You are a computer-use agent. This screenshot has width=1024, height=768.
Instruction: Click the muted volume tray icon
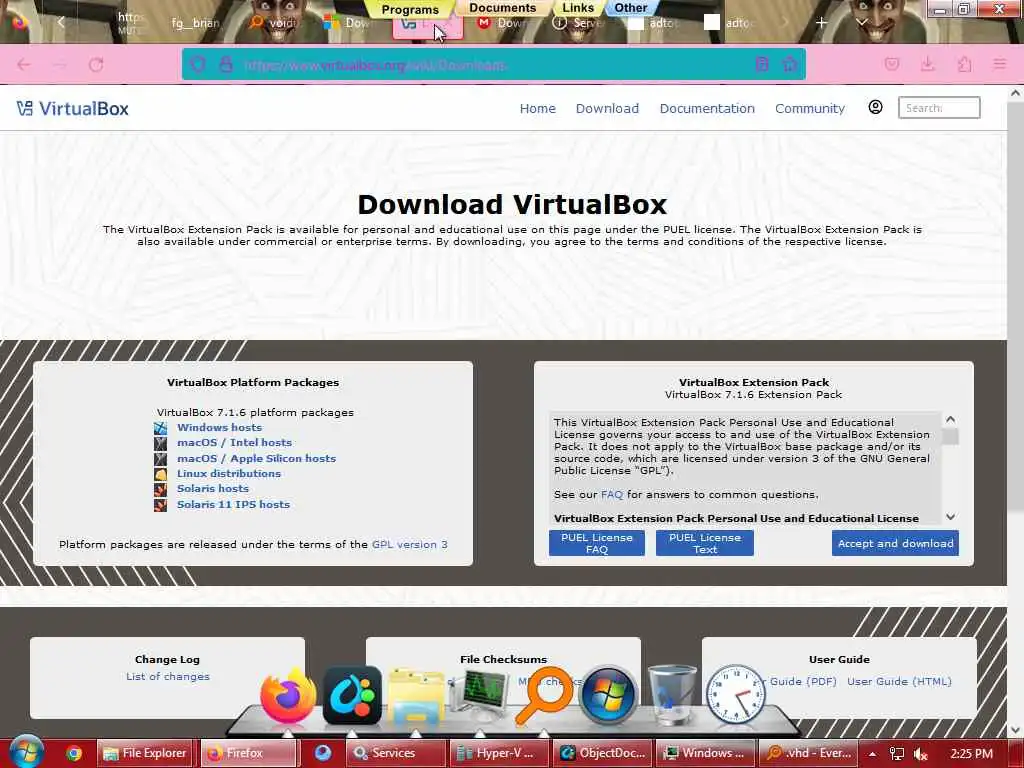pyautogui.click(x=921, y=754)
